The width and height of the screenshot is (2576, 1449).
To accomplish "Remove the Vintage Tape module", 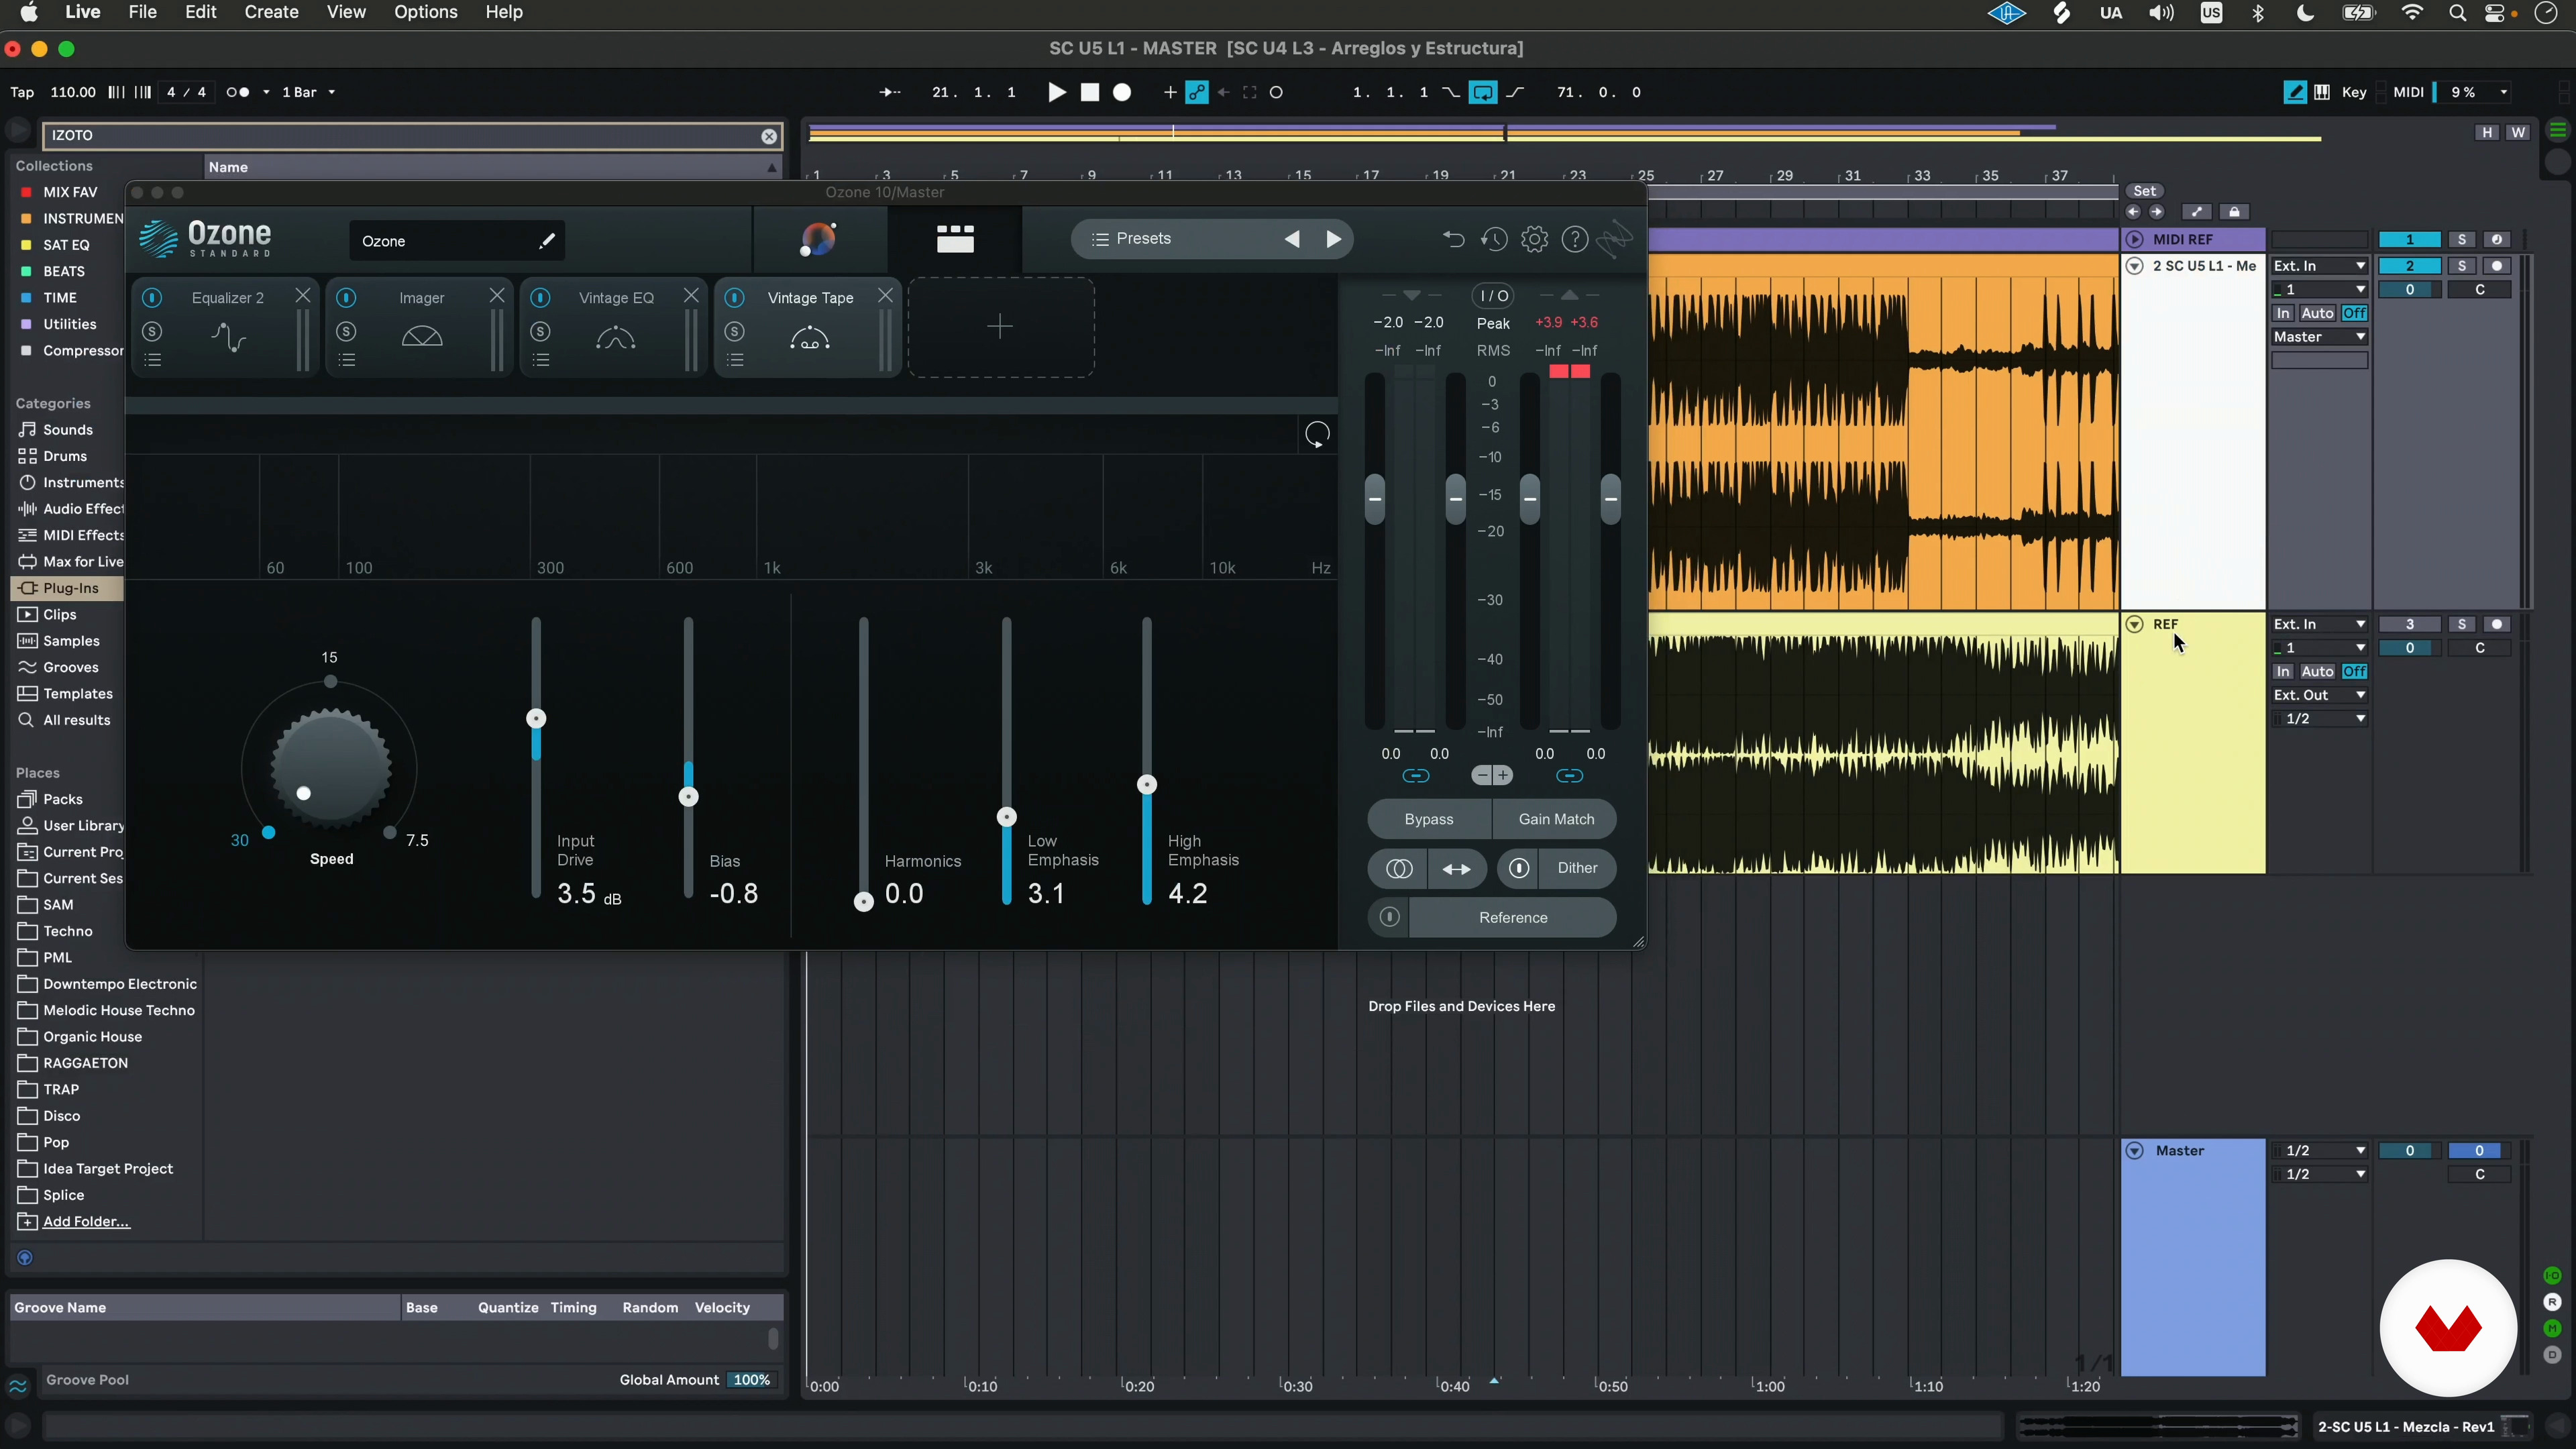I will (x=885, y=296).
